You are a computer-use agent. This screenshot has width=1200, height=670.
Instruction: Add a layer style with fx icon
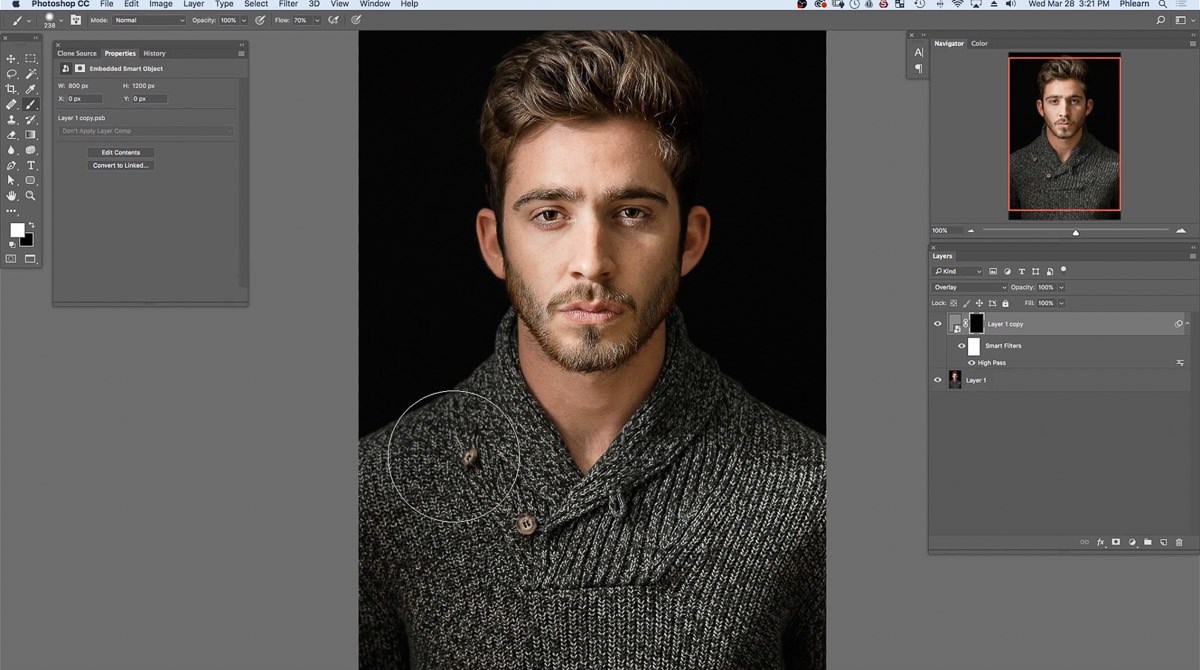[1100, 542]
